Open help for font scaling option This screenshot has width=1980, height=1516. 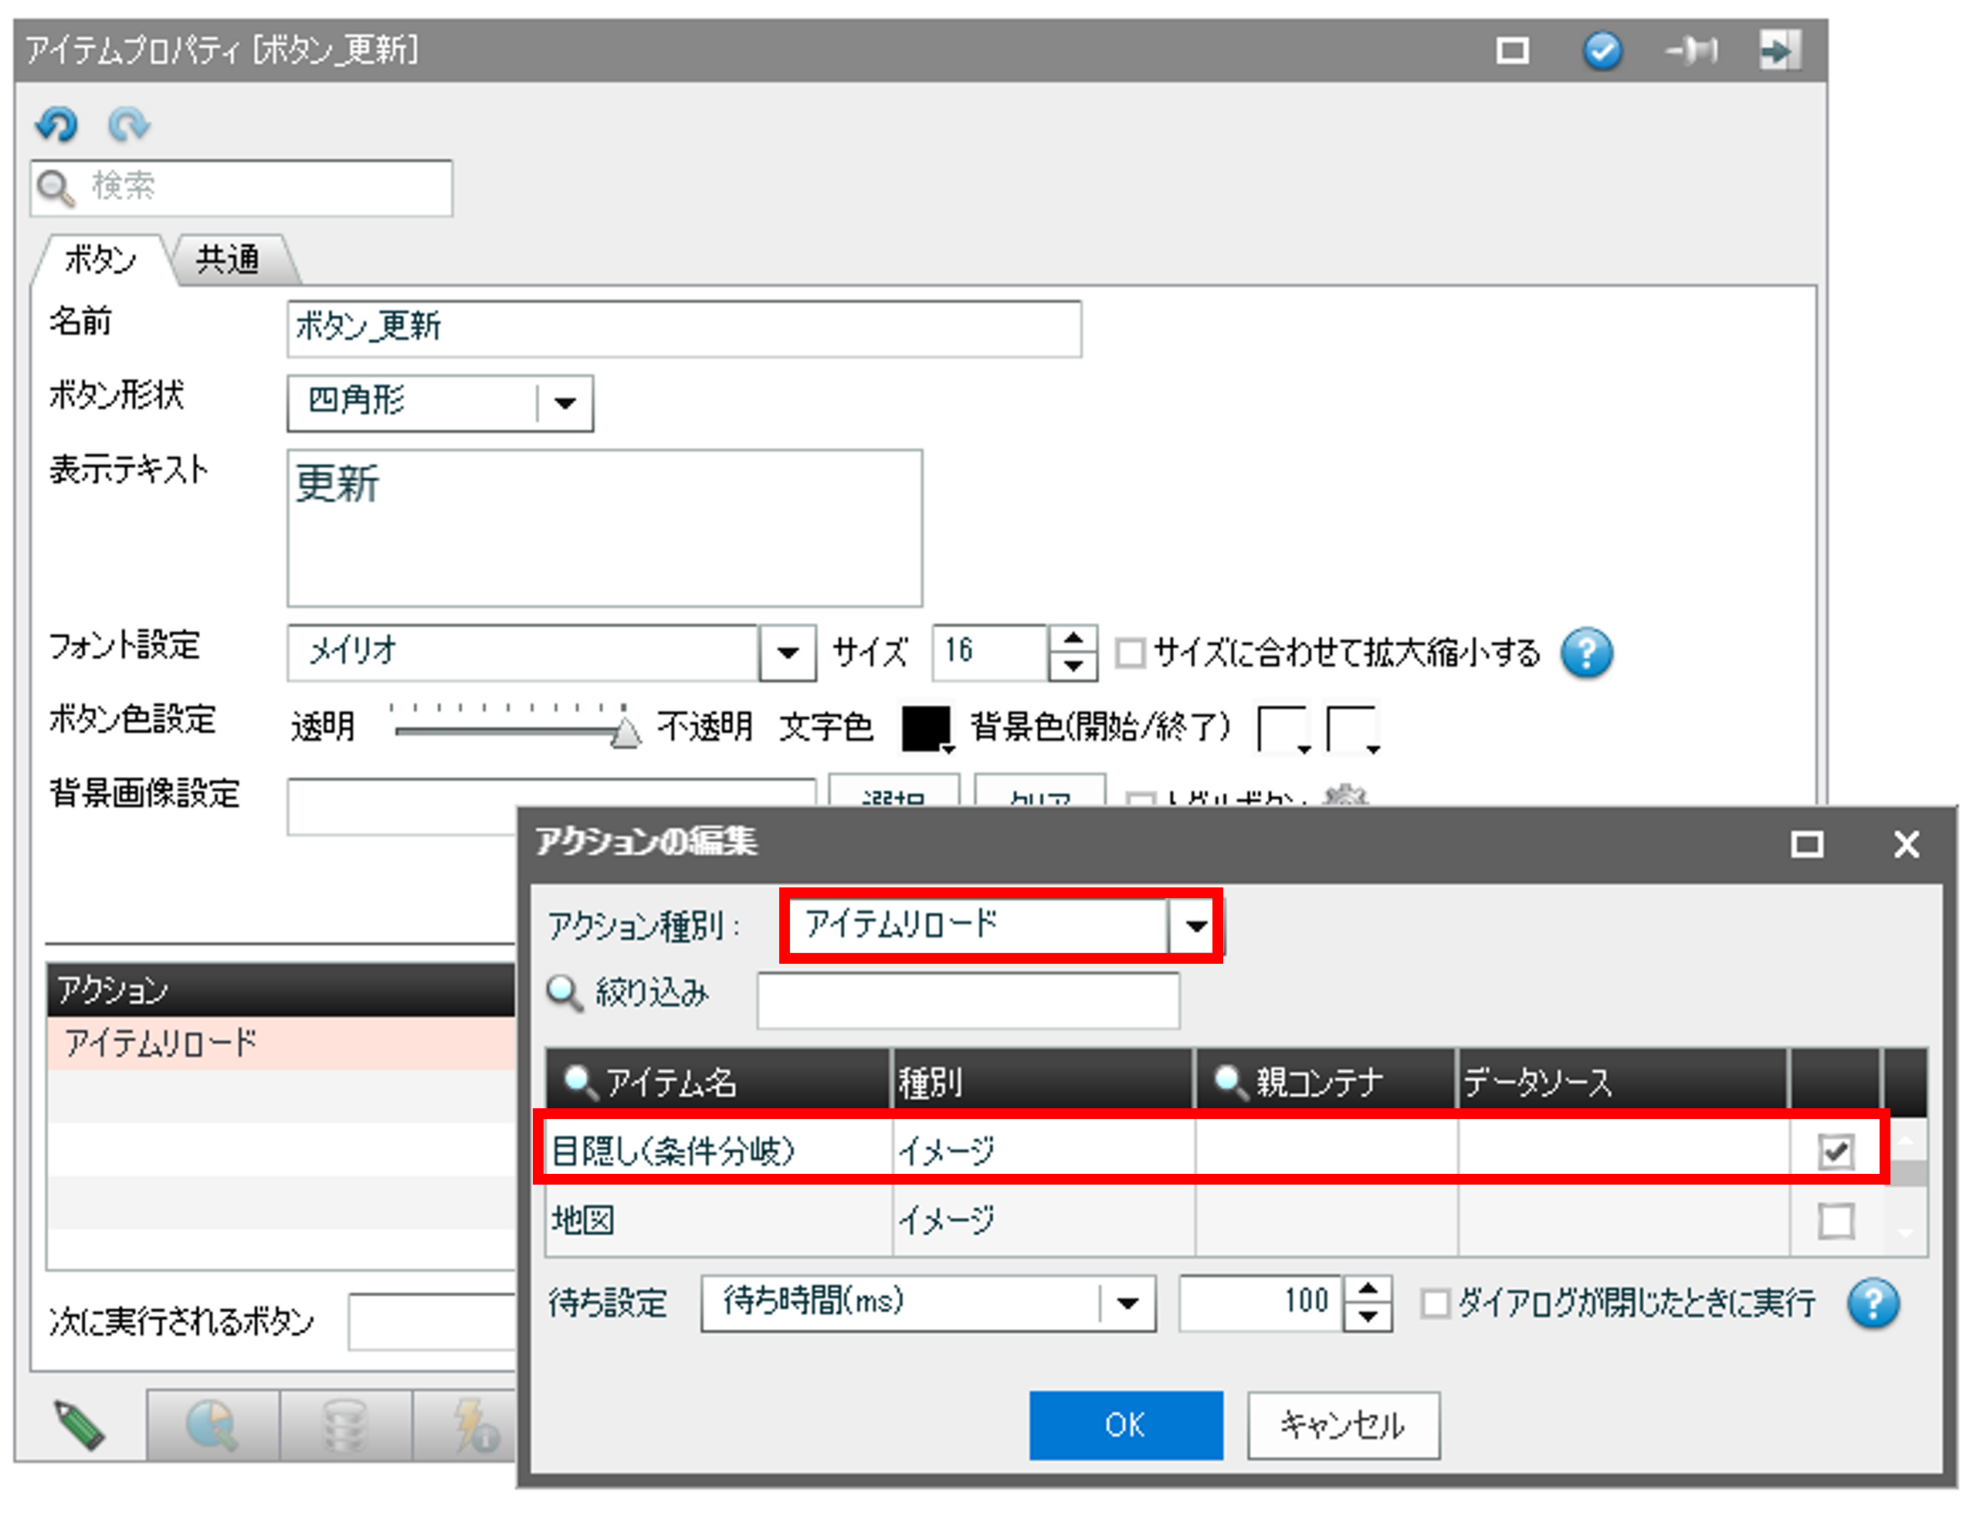(1587, 653)
